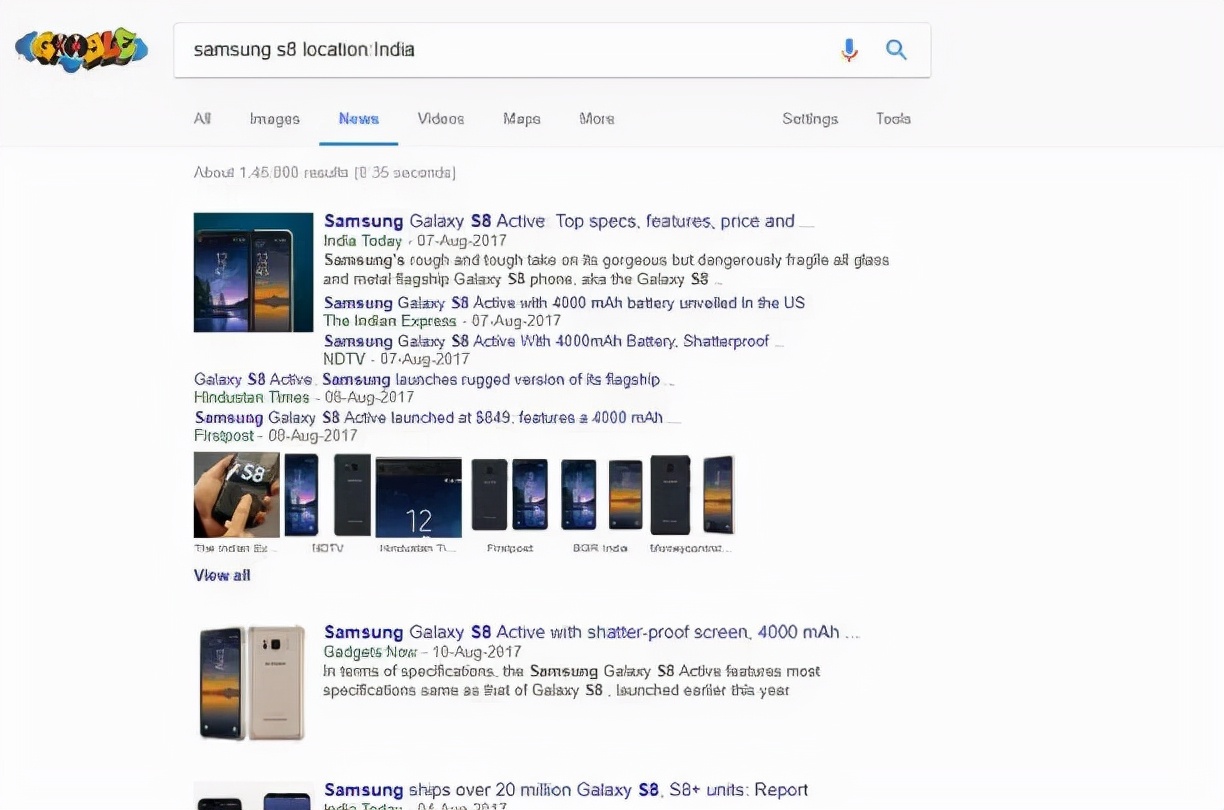
Task: Open 'Samsung launches rugged version' Hindustan Times link
Action: tap(434, 379)
